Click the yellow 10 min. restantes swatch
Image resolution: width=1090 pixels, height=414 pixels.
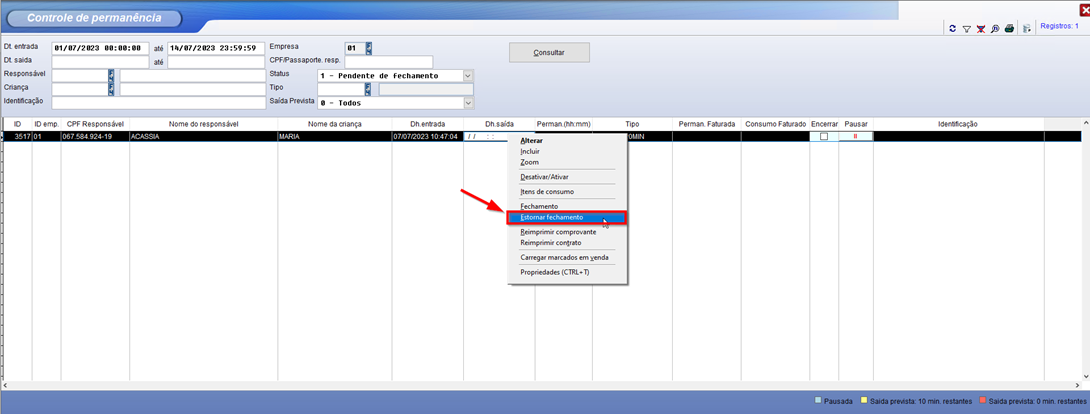point(864,401)
